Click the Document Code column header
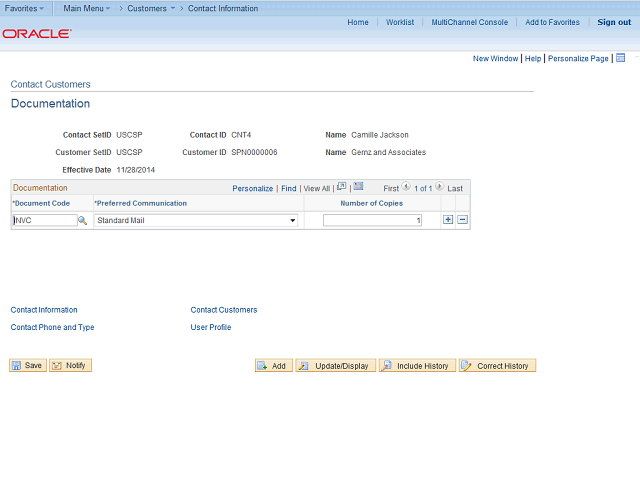The width and height of the screenshot is (640, 480). pos(41,203)
